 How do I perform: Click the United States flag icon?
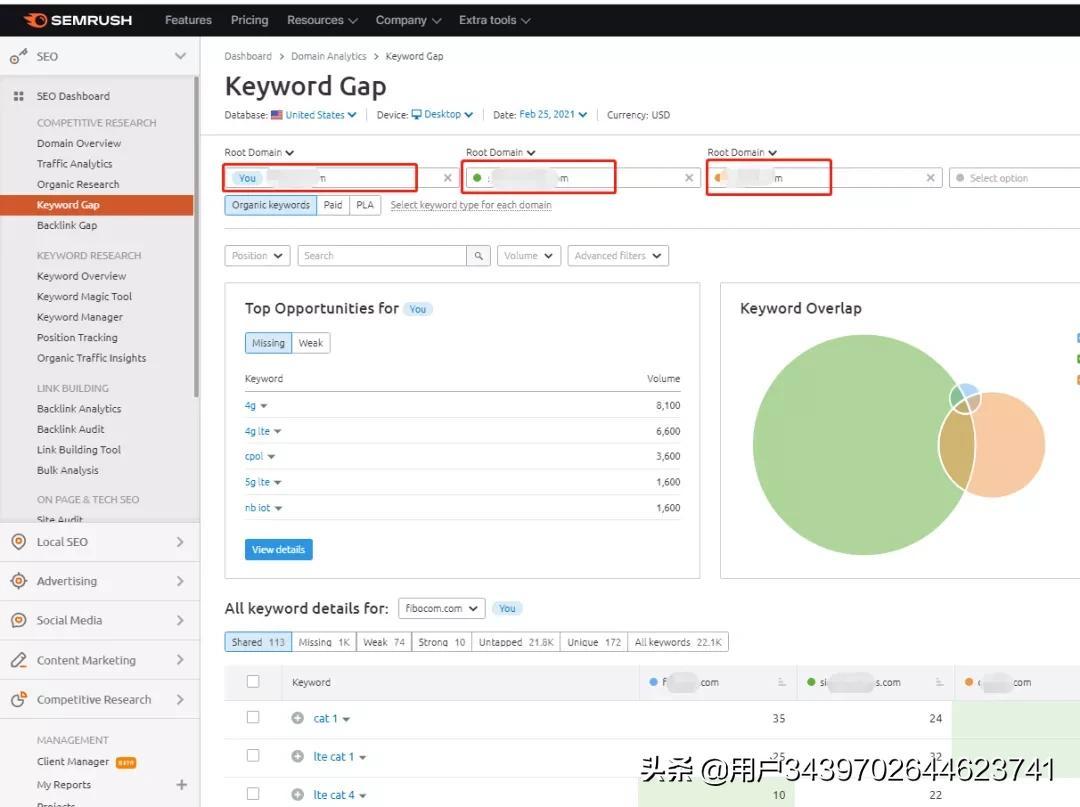click(277, 115)
